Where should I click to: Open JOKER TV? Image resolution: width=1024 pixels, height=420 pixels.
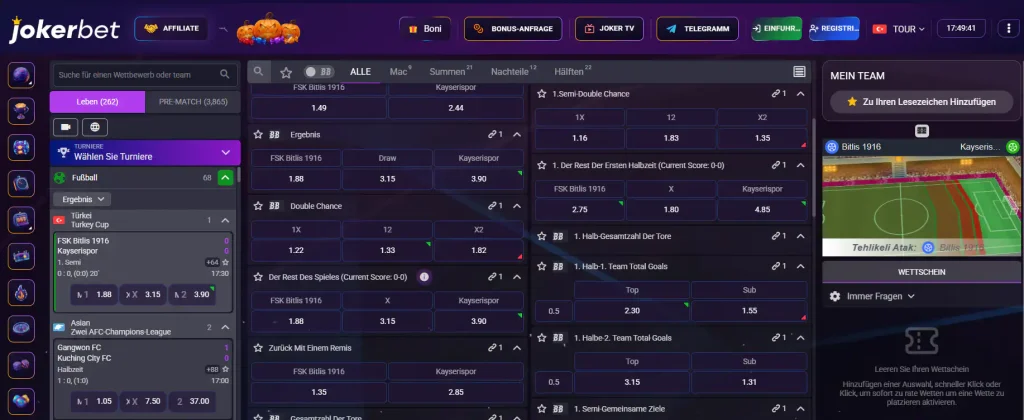click(609, 29)
